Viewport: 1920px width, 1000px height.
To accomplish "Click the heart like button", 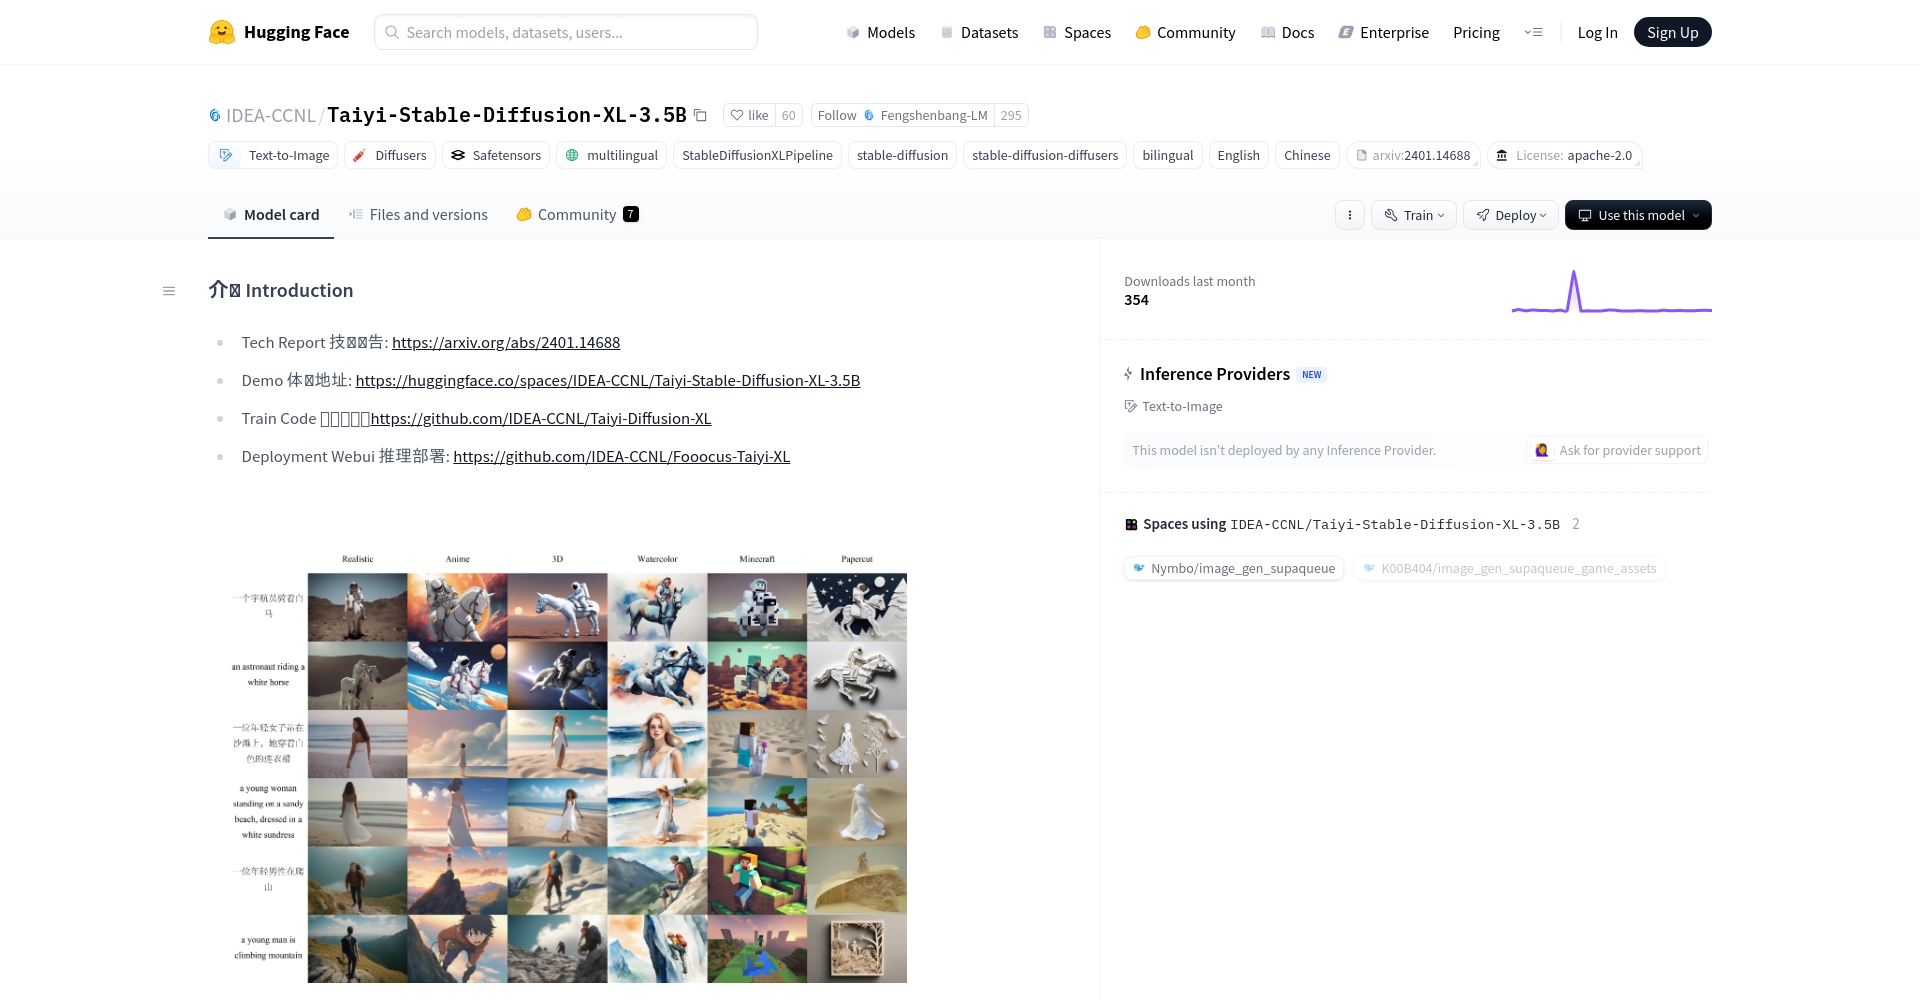I will [x=749, y=116].
